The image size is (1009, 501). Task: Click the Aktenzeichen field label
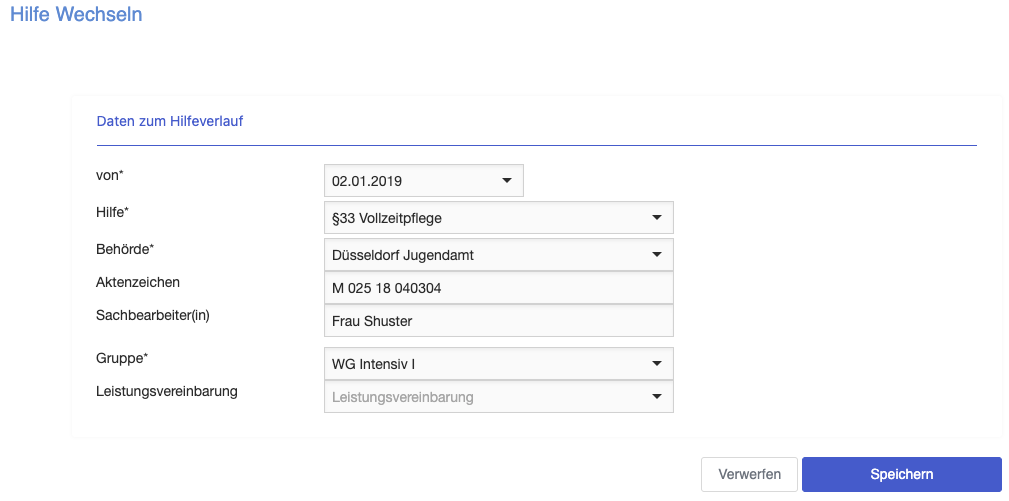[138, 282]
